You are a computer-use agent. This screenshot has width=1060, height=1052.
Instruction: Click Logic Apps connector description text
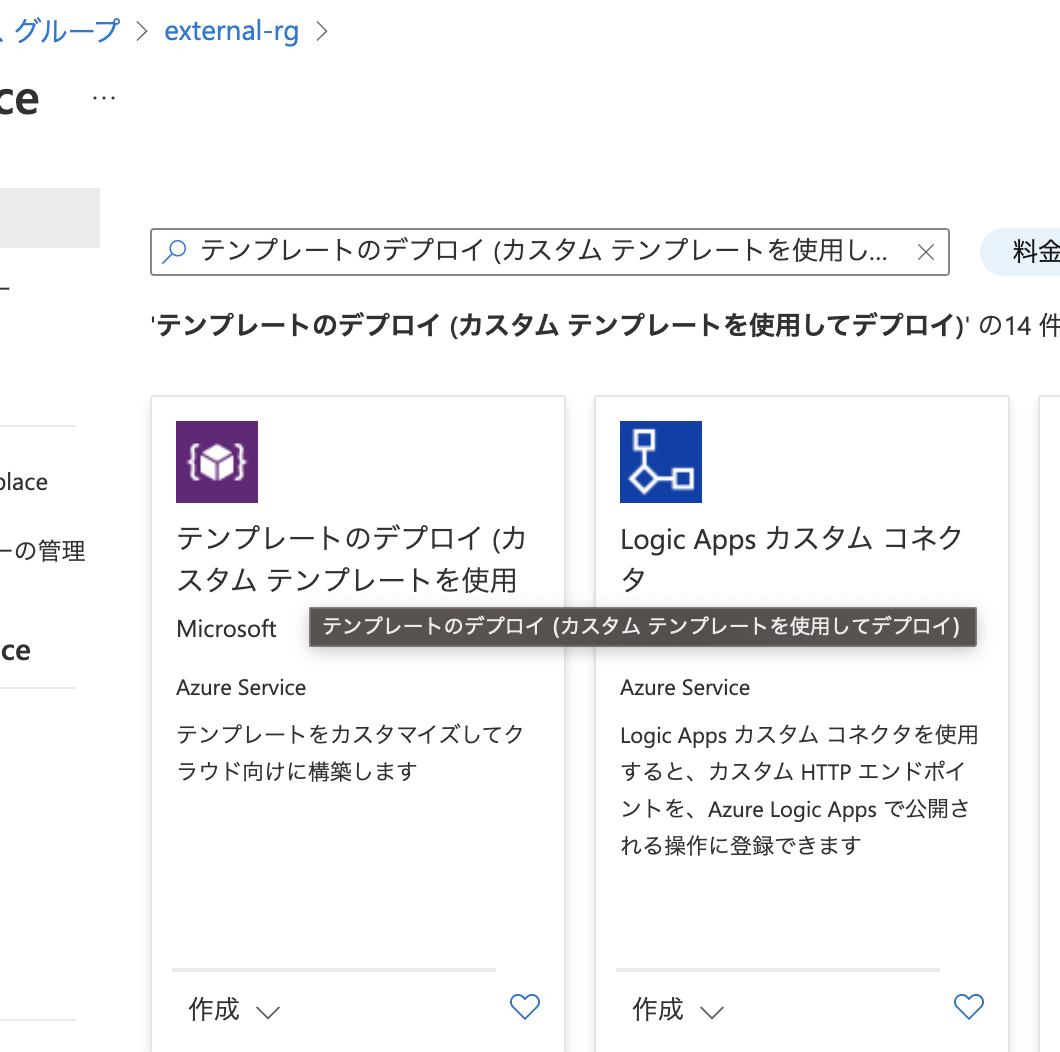799,790
